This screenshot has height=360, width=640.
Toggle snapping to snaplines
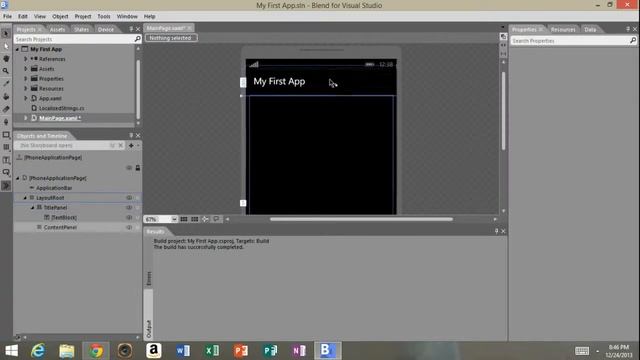[205, 219]
